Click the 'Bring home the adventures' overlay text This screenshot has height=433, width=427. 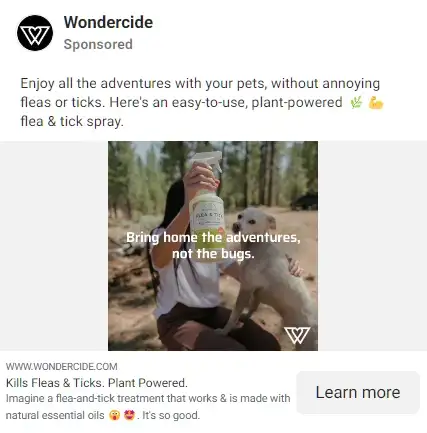coord(213,238)
